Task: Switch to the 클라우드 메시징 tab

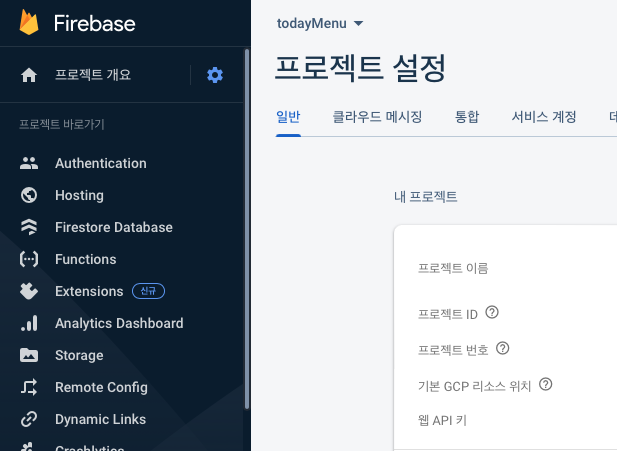Action: [377, 117]
